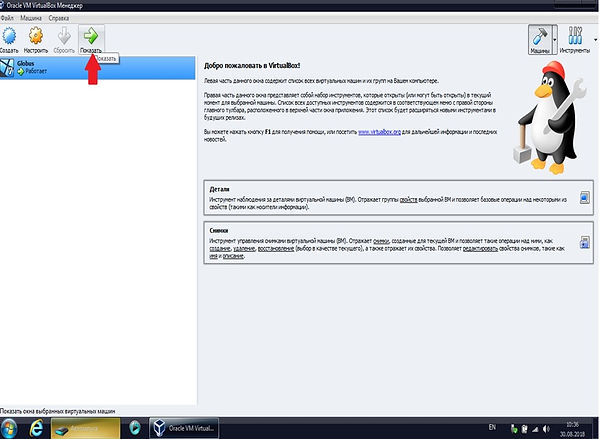Open the media player taskbar icon

[134, 428]
